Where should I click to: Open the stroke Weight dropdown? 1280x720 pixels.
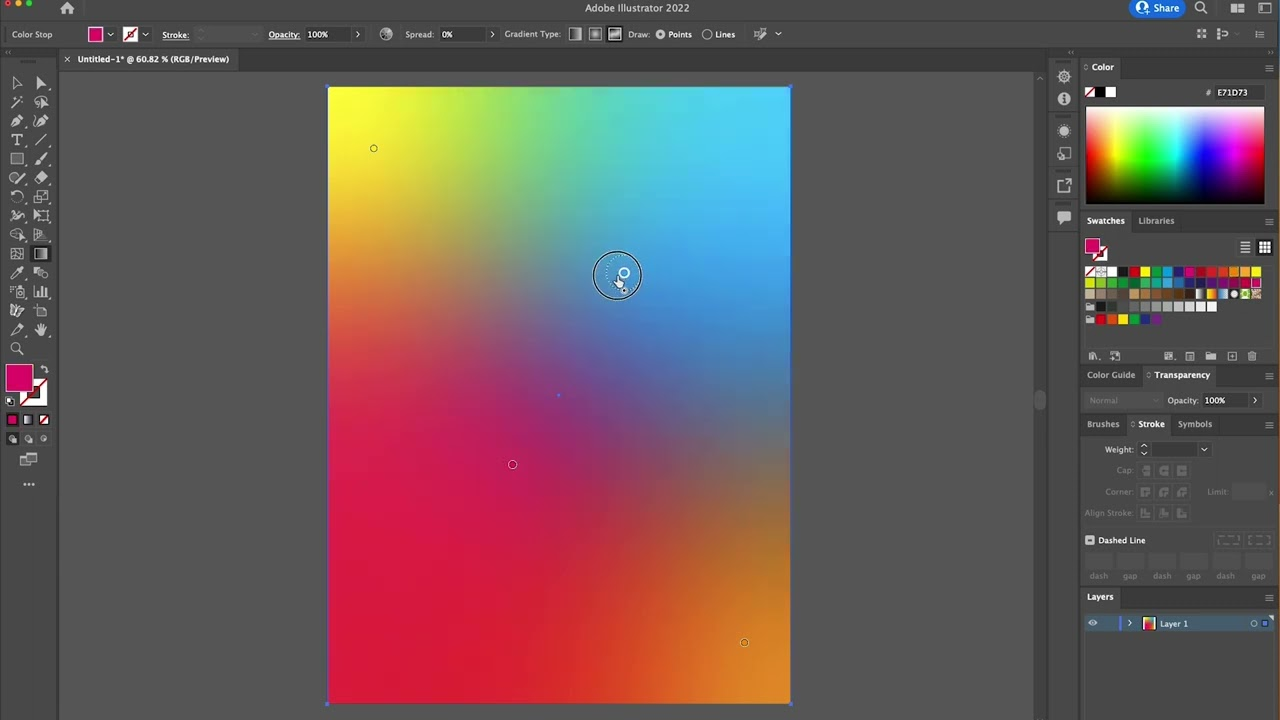pos(1203,449)
